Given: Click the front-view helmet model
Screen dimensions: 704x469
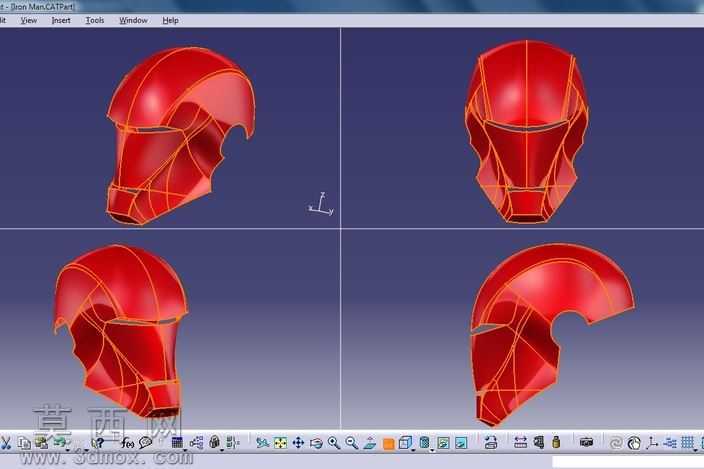Looking at the screenshot, I should point(526,131).
